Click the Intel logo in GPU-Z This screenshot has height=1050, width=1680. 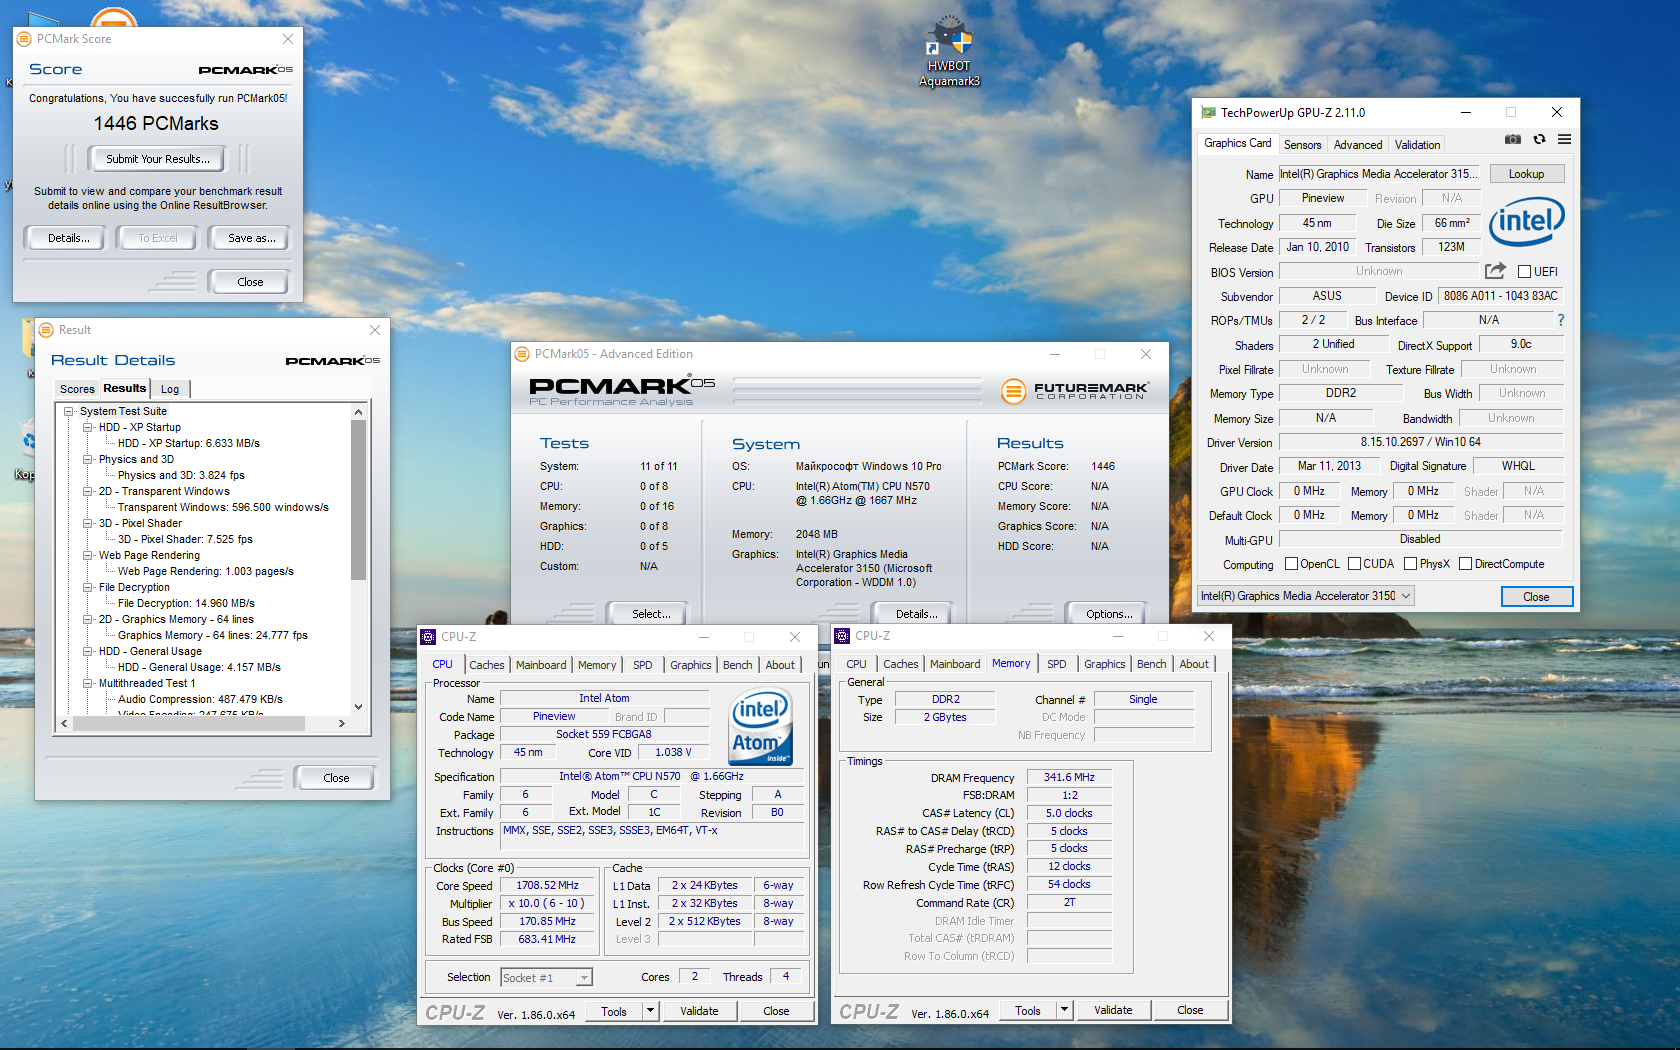[1526, 222]
